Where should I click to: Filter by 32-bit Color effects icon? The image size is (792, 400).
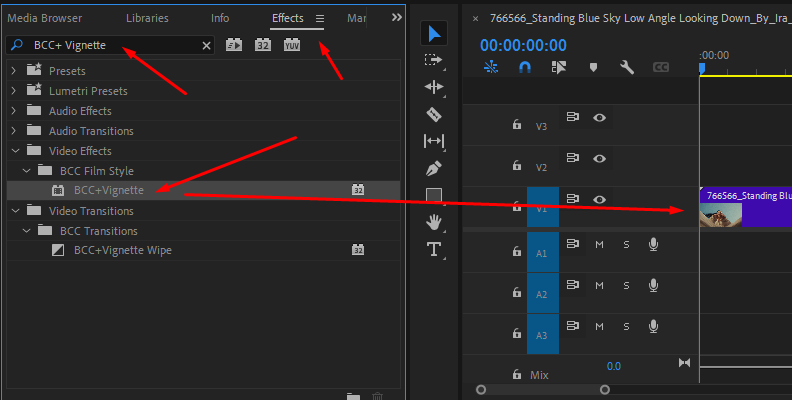pos(263,45)
